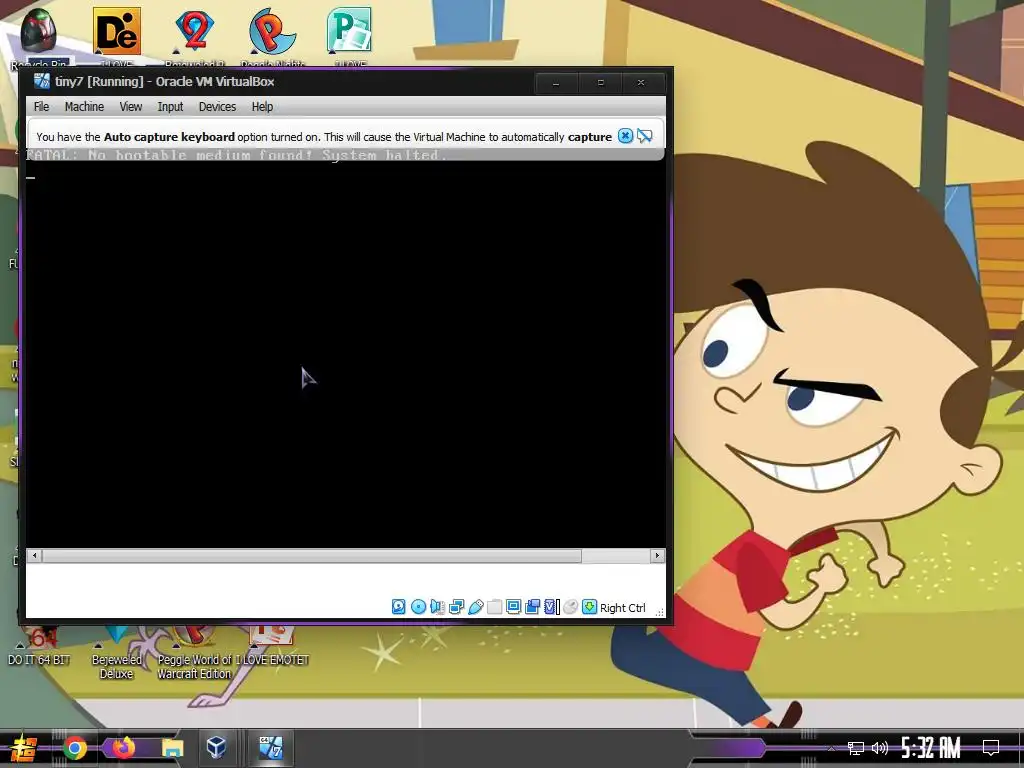Click the running tiny7 VM taskbar icon
This screenshot has width=1024, height=768.
click(271, 747)
